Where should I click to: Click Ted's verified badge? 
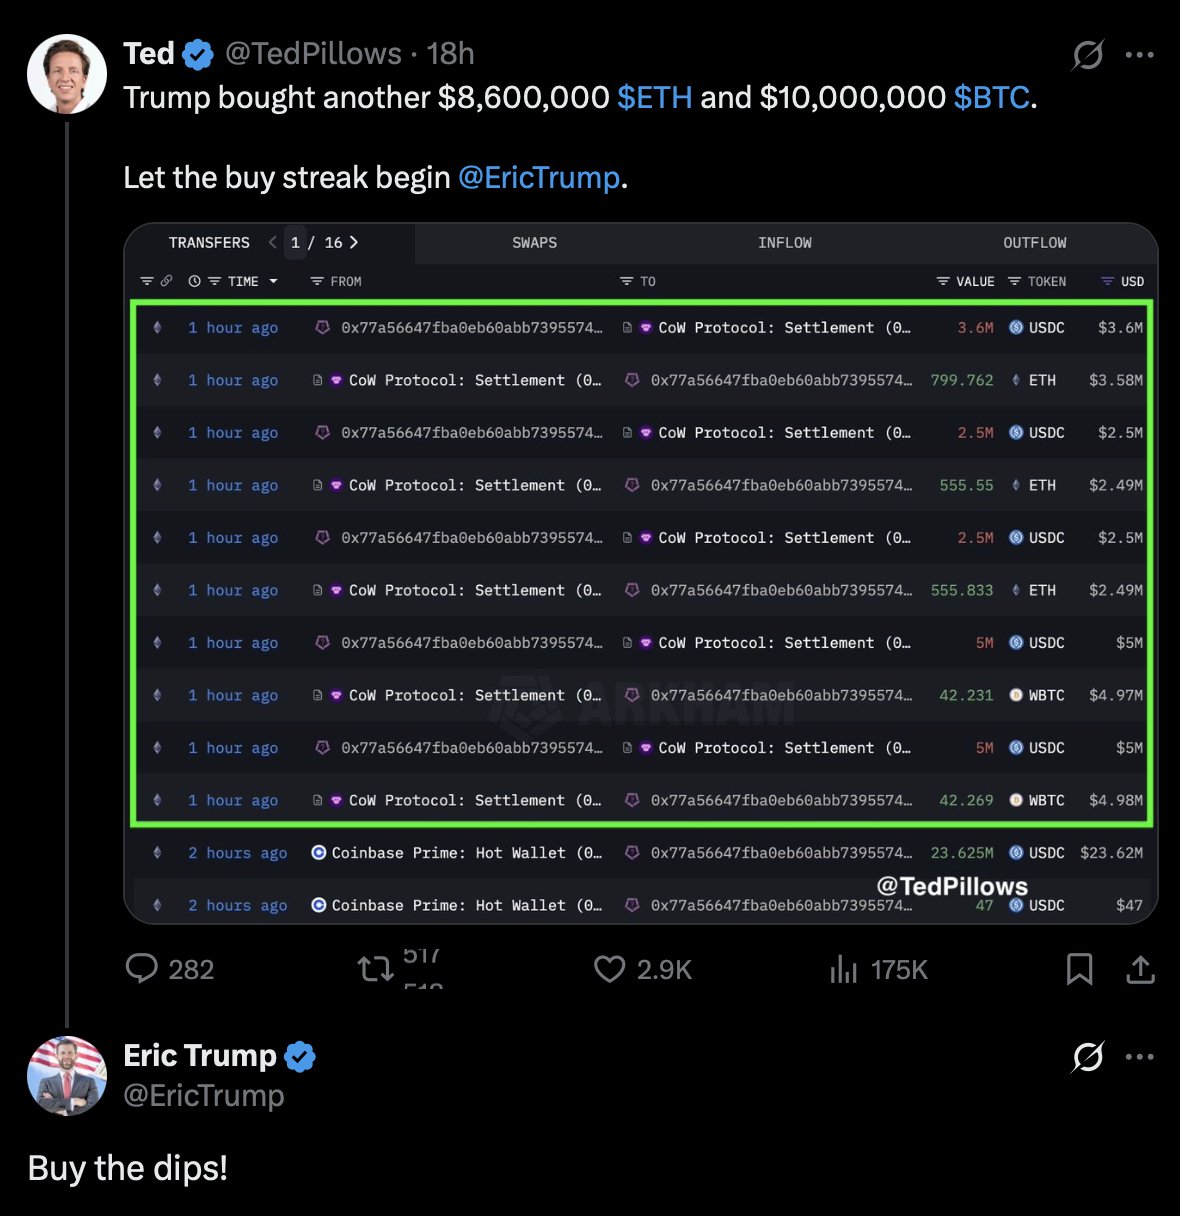pyautogui.click(x=198, y=54)
